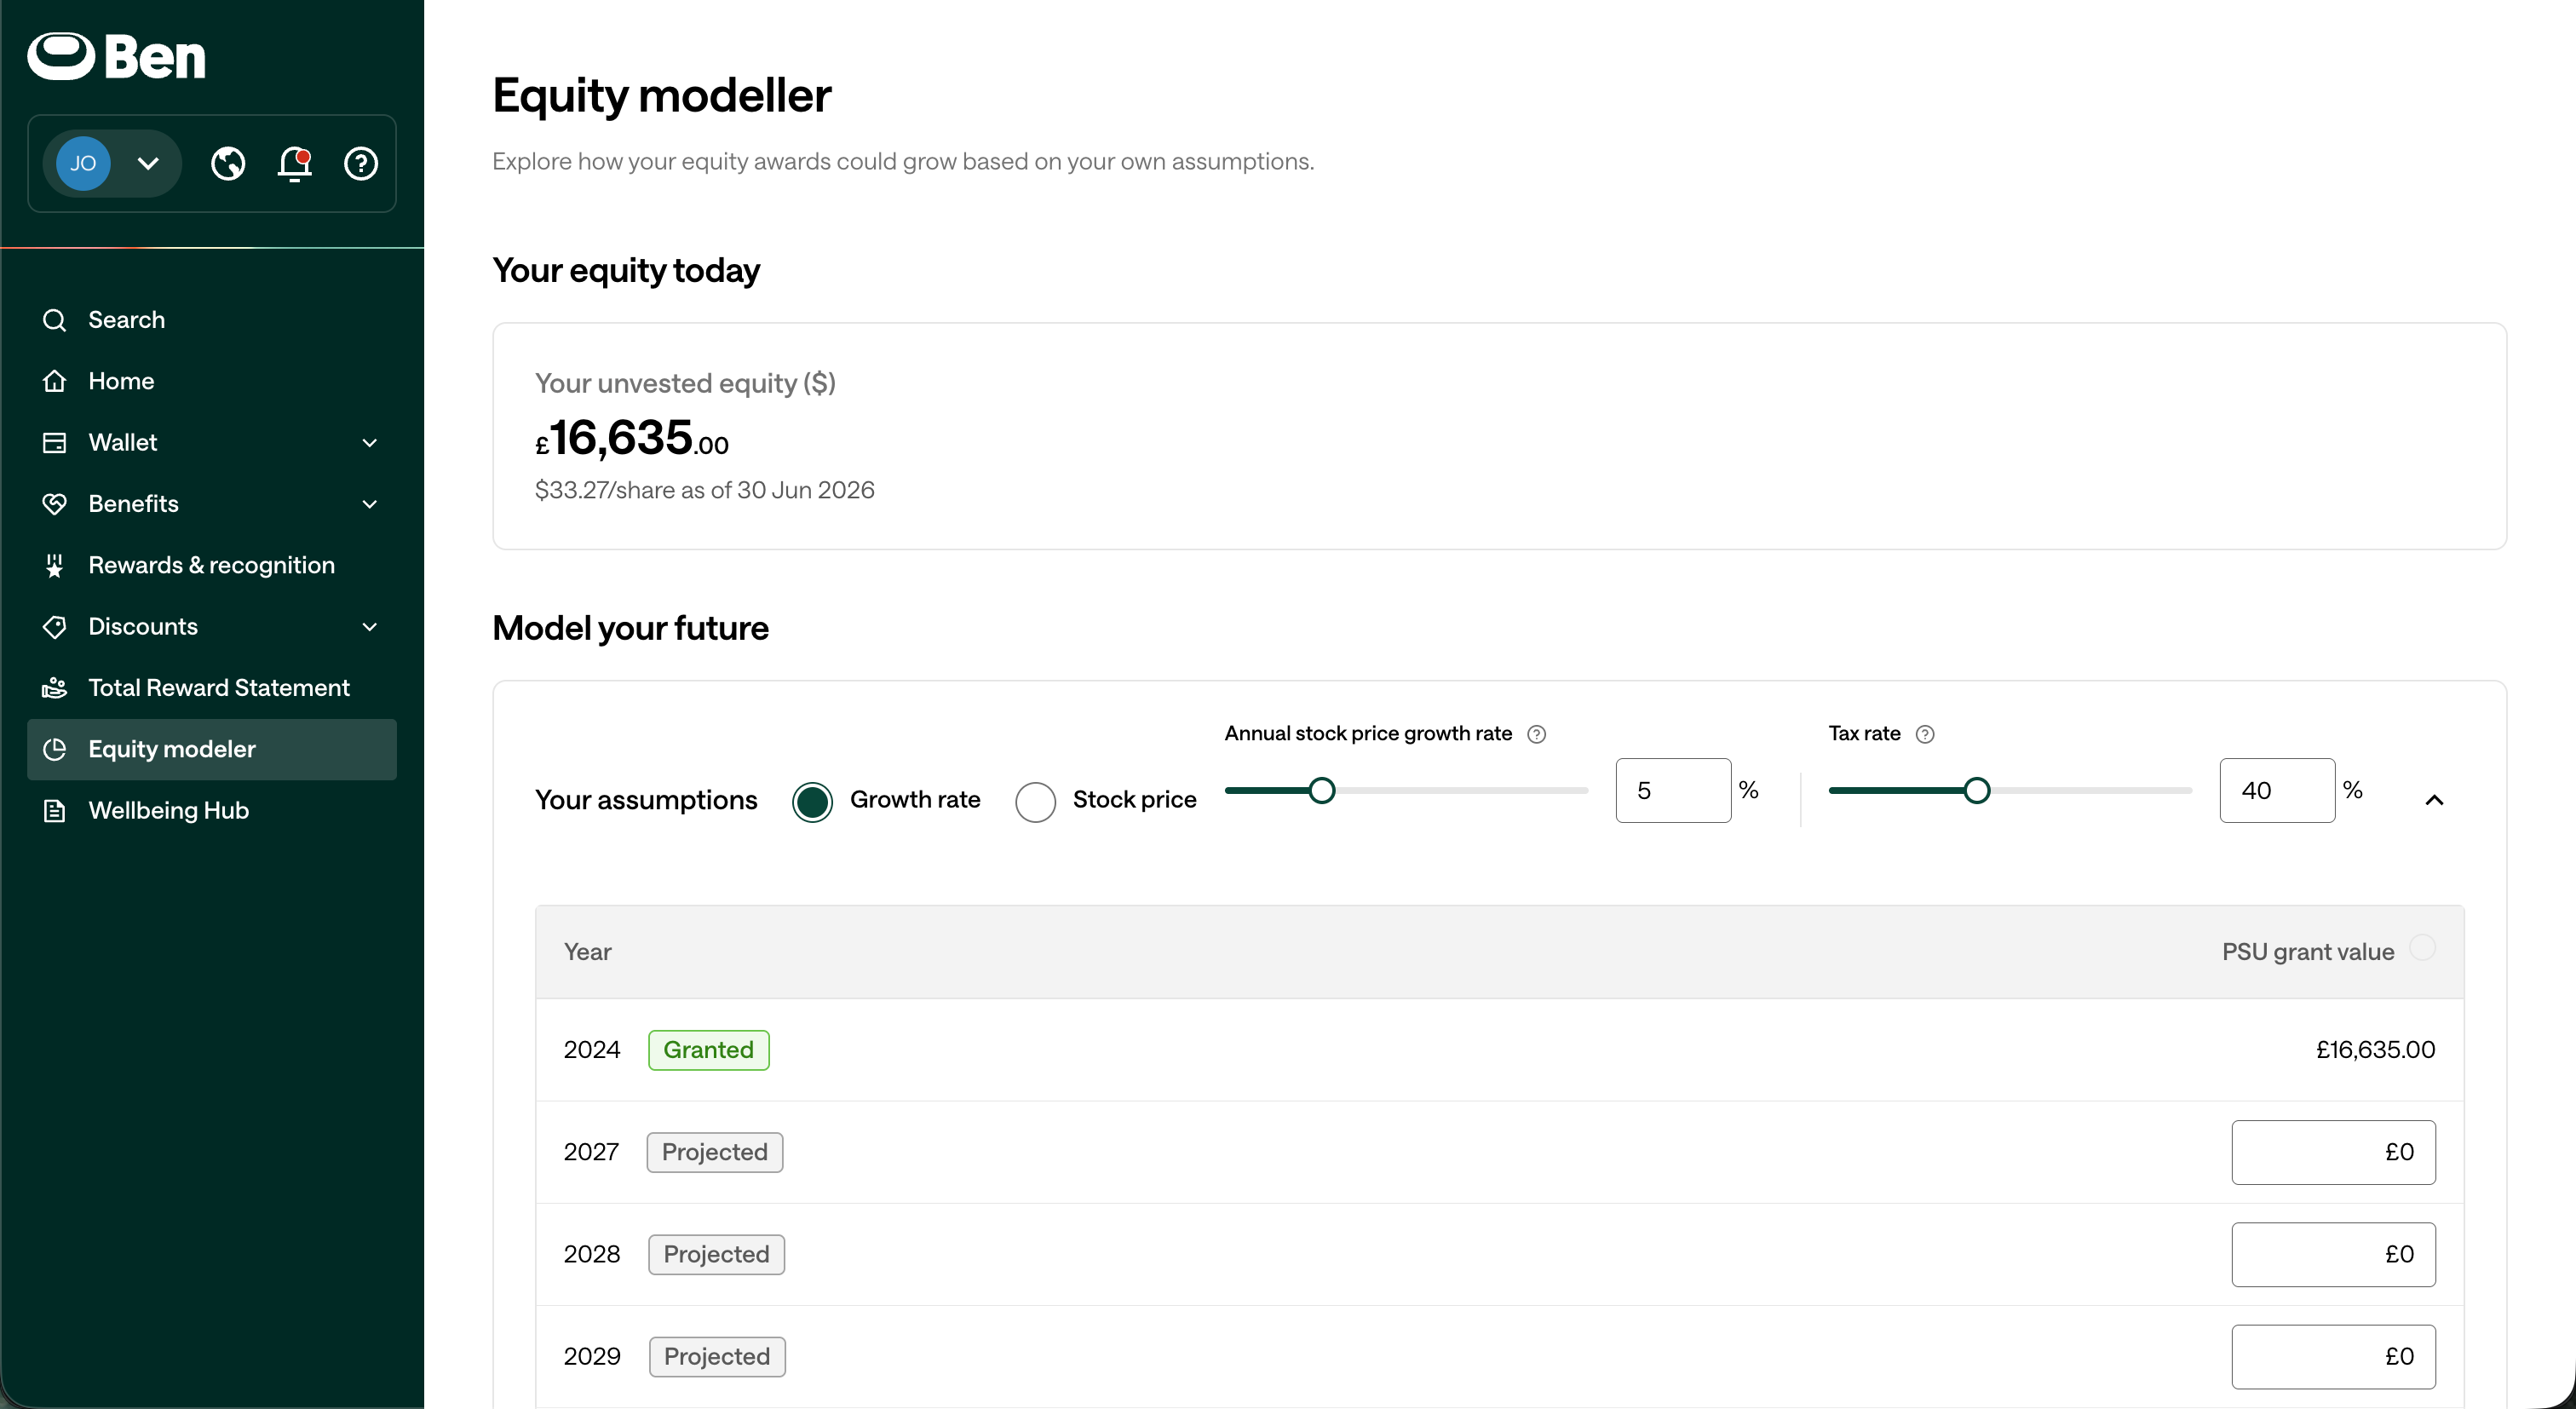The image size is (2576, 1409).
Task: Click the Projected badge for 2028
Action: (x=716, y=1254)
